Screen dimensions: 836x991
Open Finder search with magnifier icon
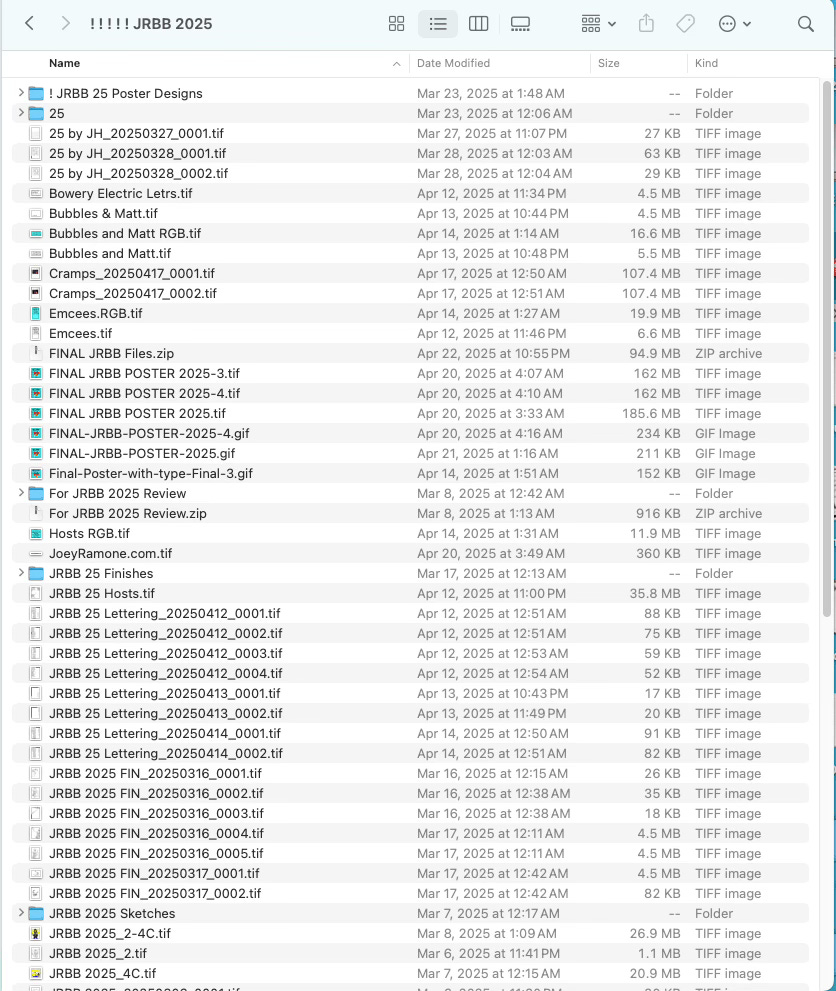coord(805,24)
